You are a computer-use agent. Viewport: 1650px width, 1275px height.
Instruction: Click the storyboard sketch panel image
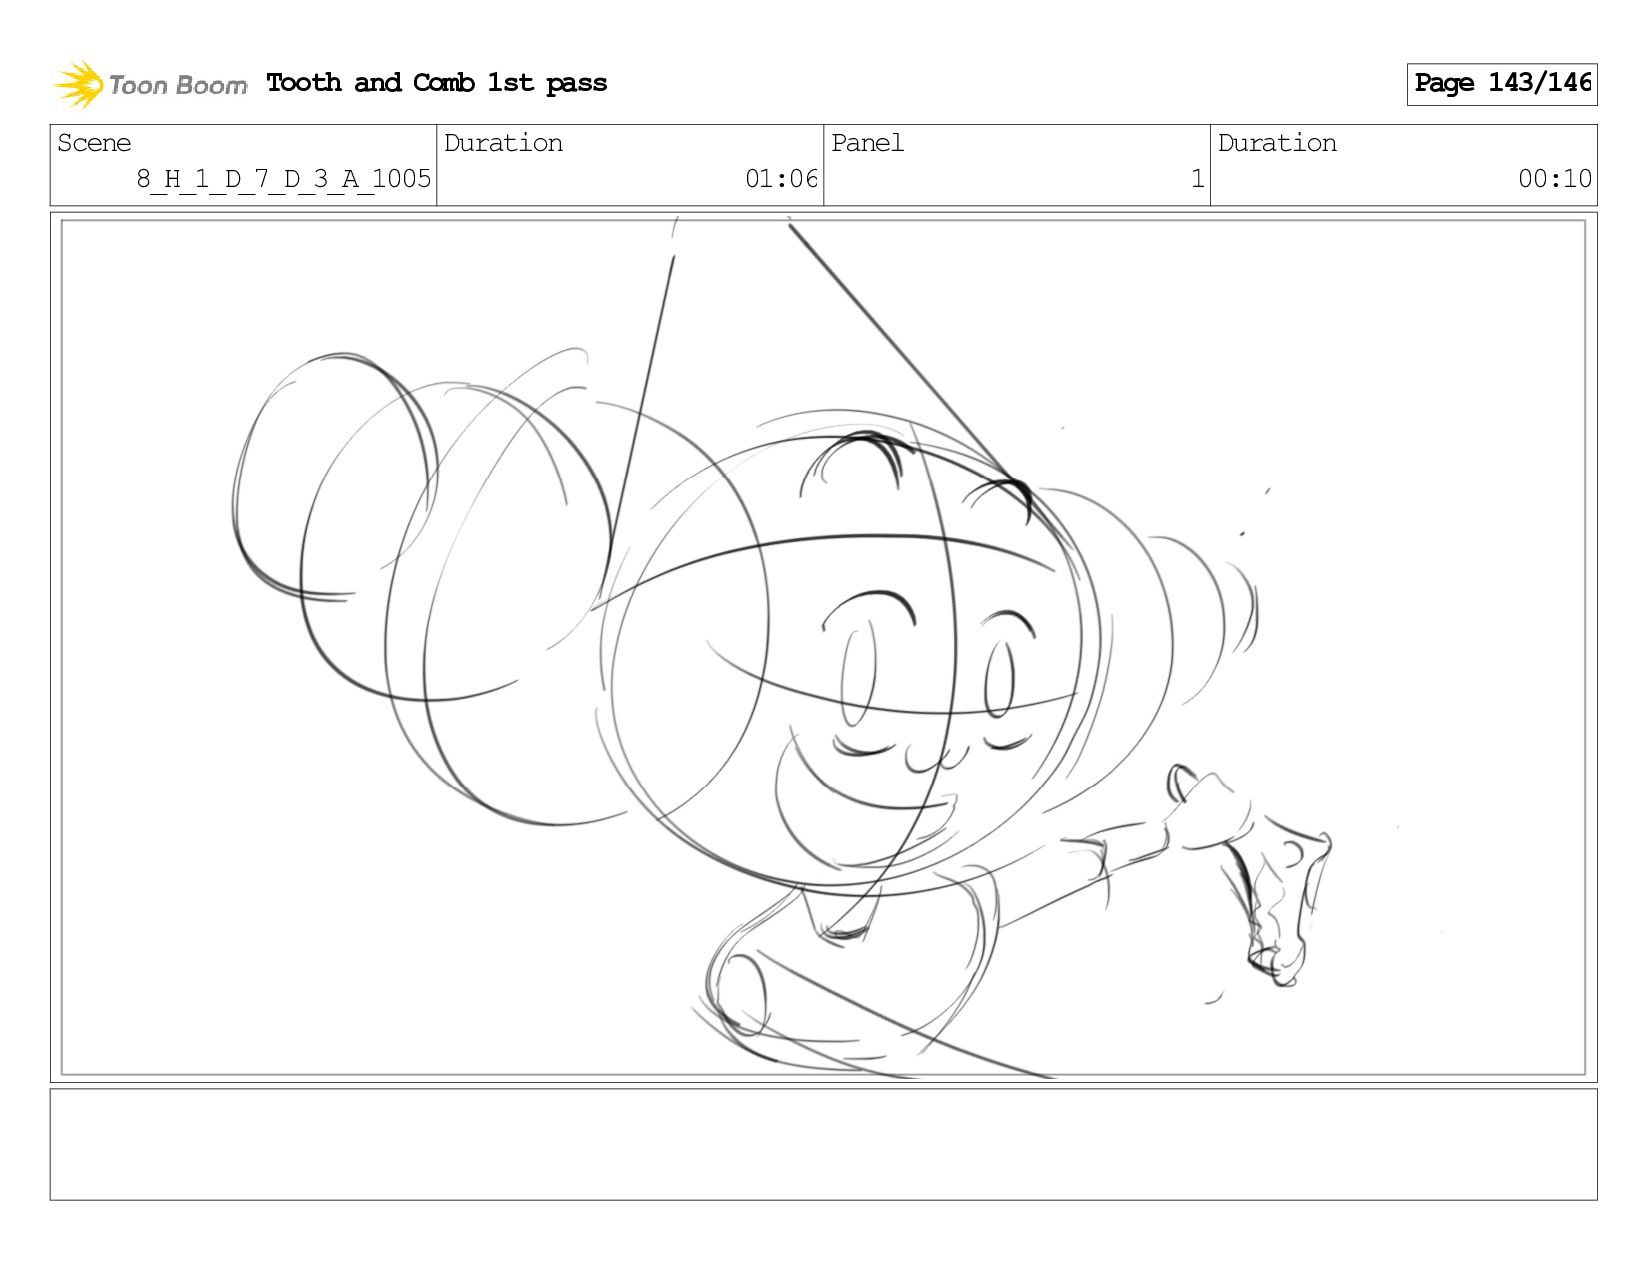coord(824,648)
